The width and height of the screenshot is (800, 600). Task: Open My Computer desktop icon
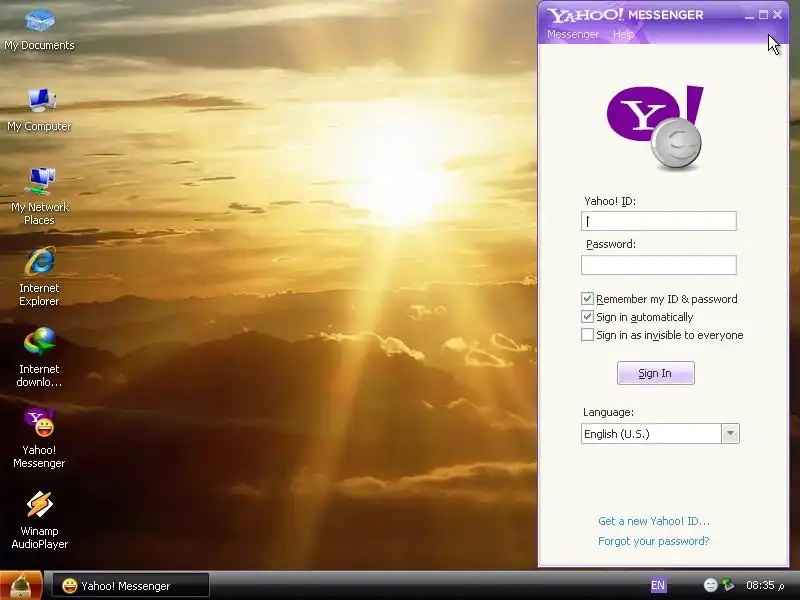pyautogui.click(x=39, y=110)
